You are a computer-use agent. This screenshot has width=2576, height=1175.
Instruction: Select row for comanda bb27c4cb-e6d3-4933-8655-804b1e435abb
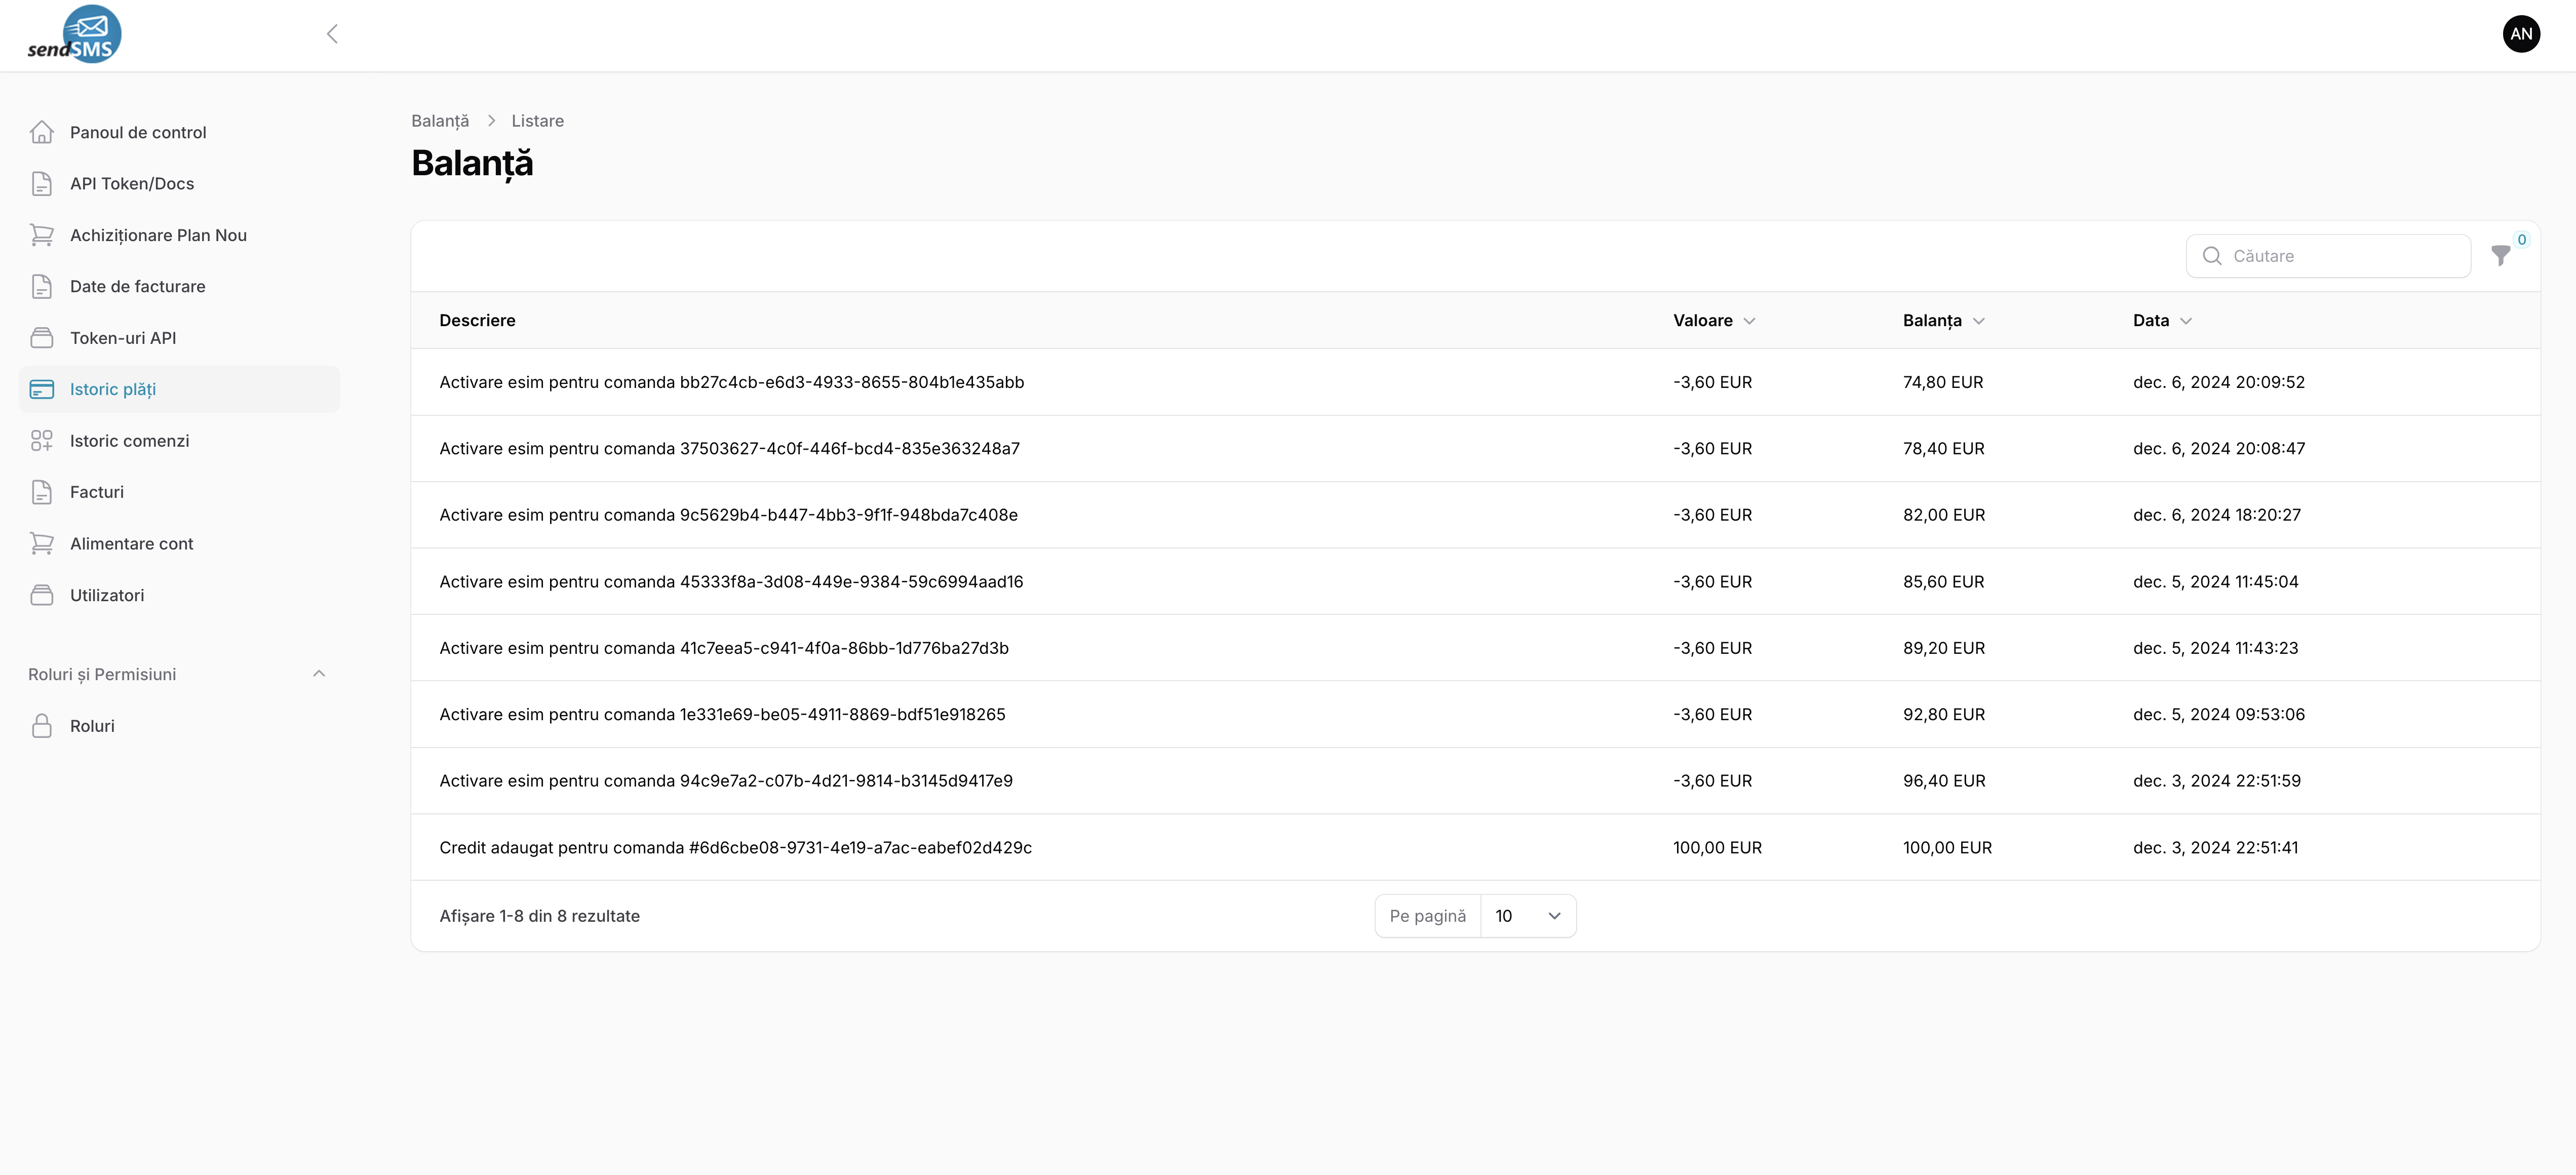(x=1475, y=382)
